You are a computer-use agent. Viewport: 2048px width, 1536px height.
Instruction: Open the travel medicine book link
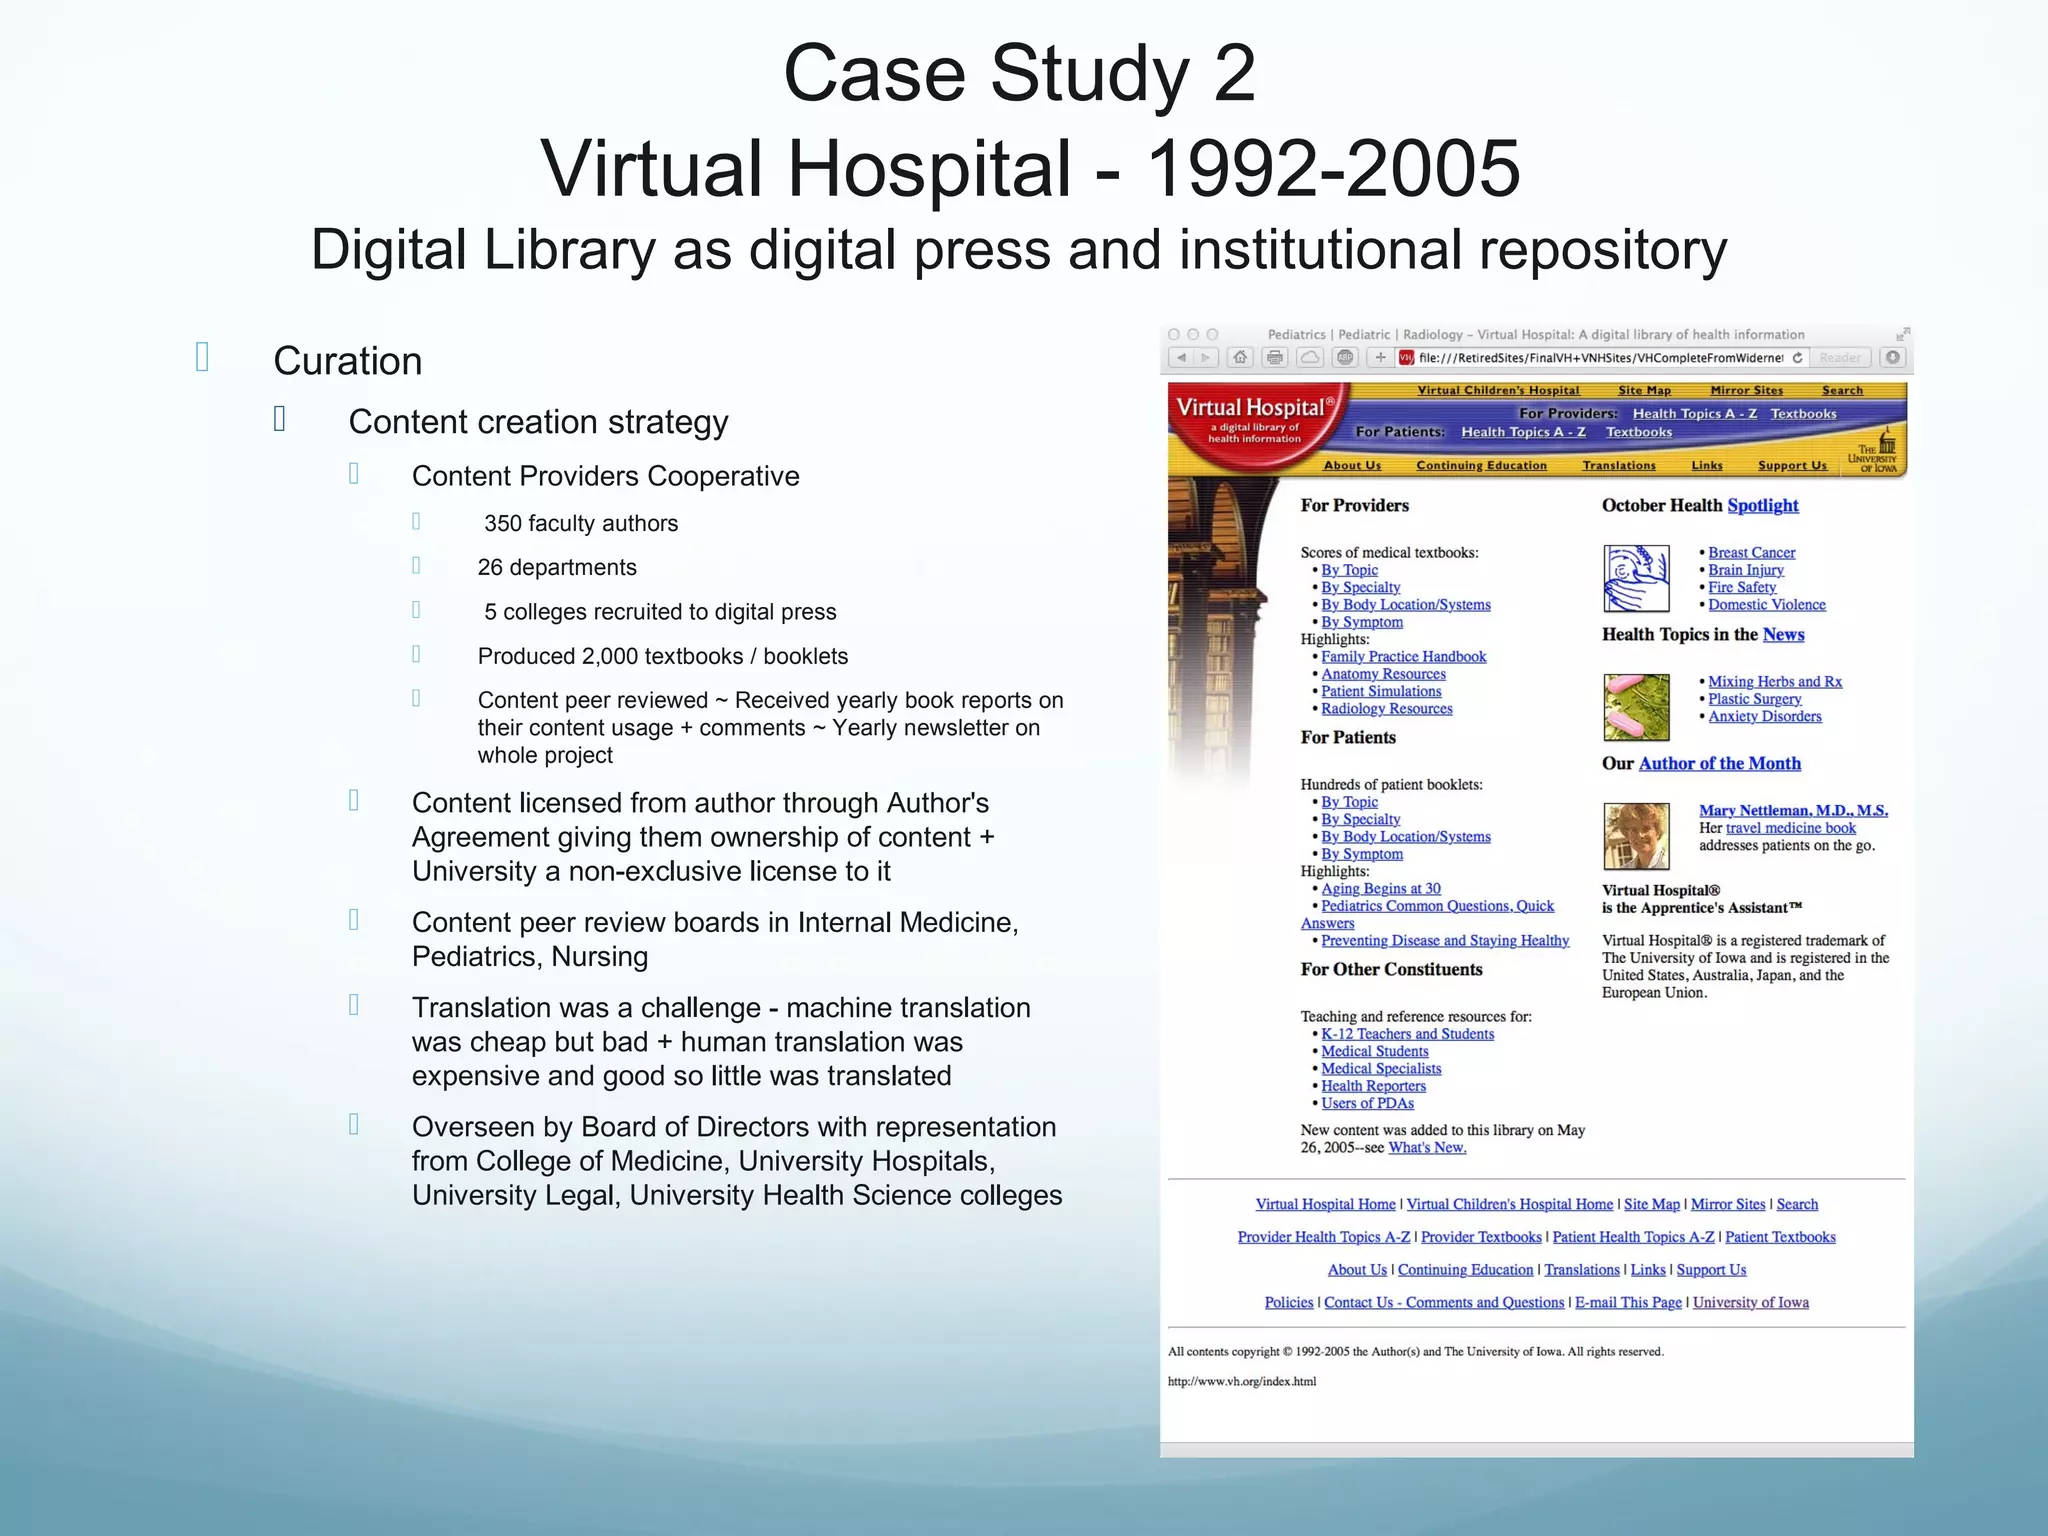coord(1790,828)
